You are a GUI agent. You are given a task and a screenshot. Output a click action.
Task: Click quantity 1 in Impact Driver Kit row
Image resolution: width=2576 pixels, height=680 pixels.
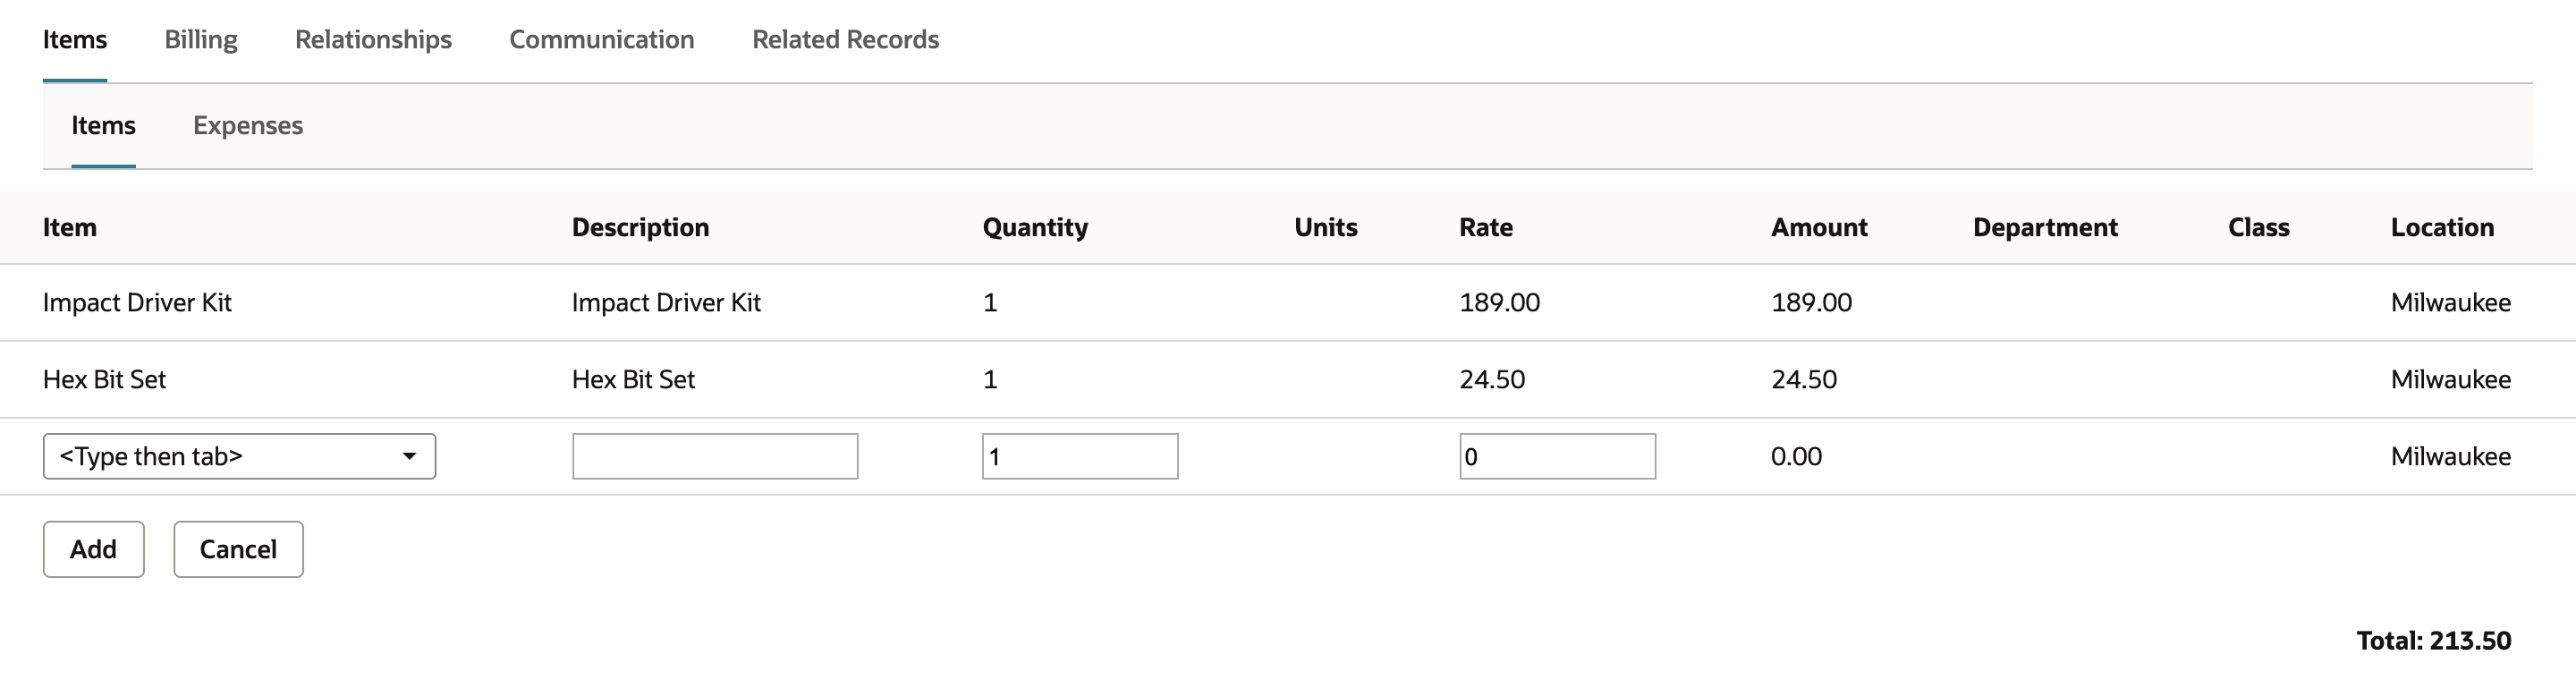990,303
